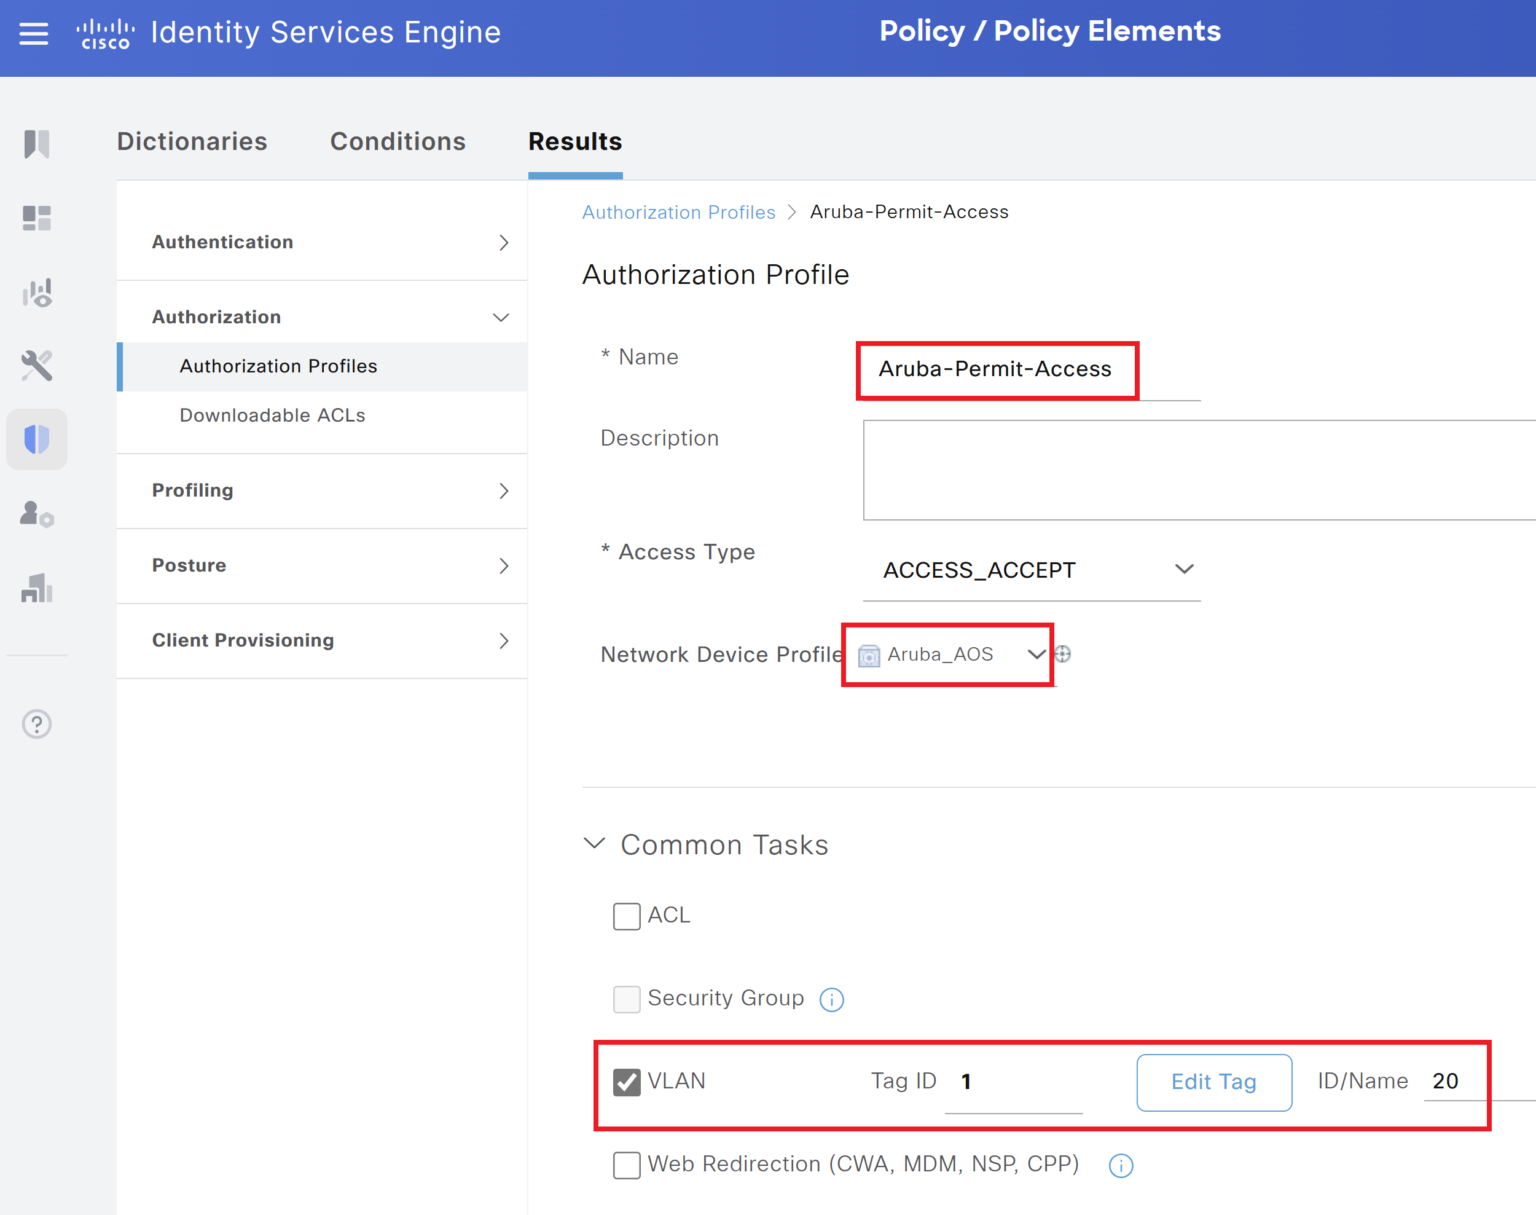Switch to the Conditions tab
1536x1215 pixels.
397,141
